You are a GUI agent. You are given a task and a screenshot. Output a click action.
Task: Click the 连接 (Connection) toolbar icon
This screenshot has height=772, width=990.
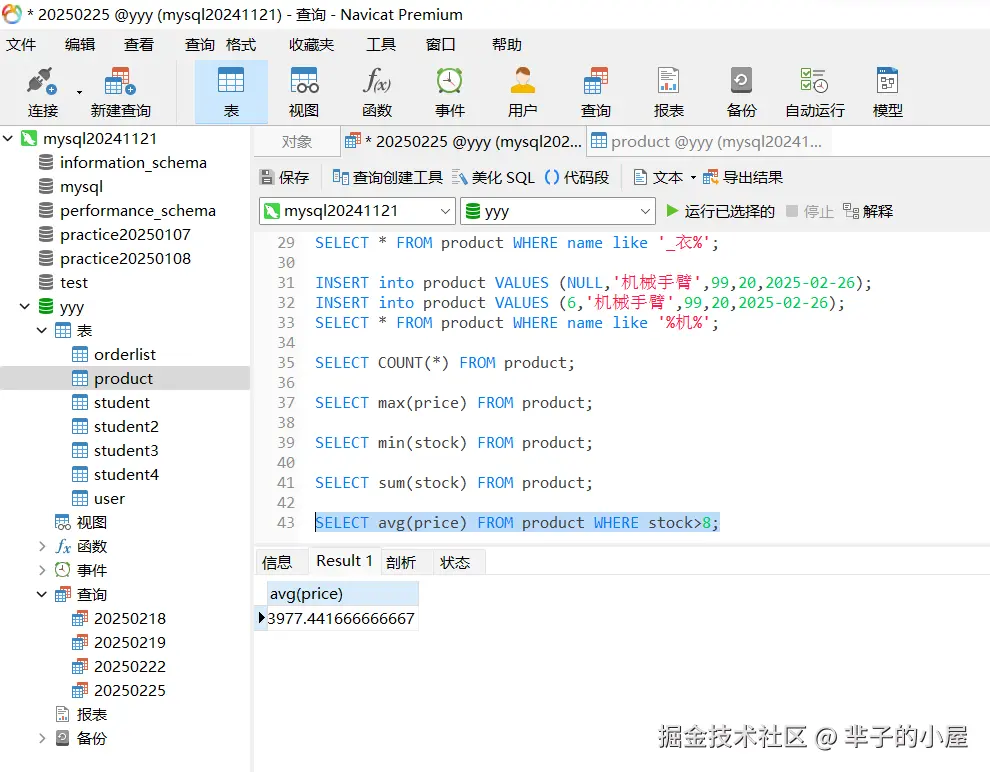coord(42,92)
